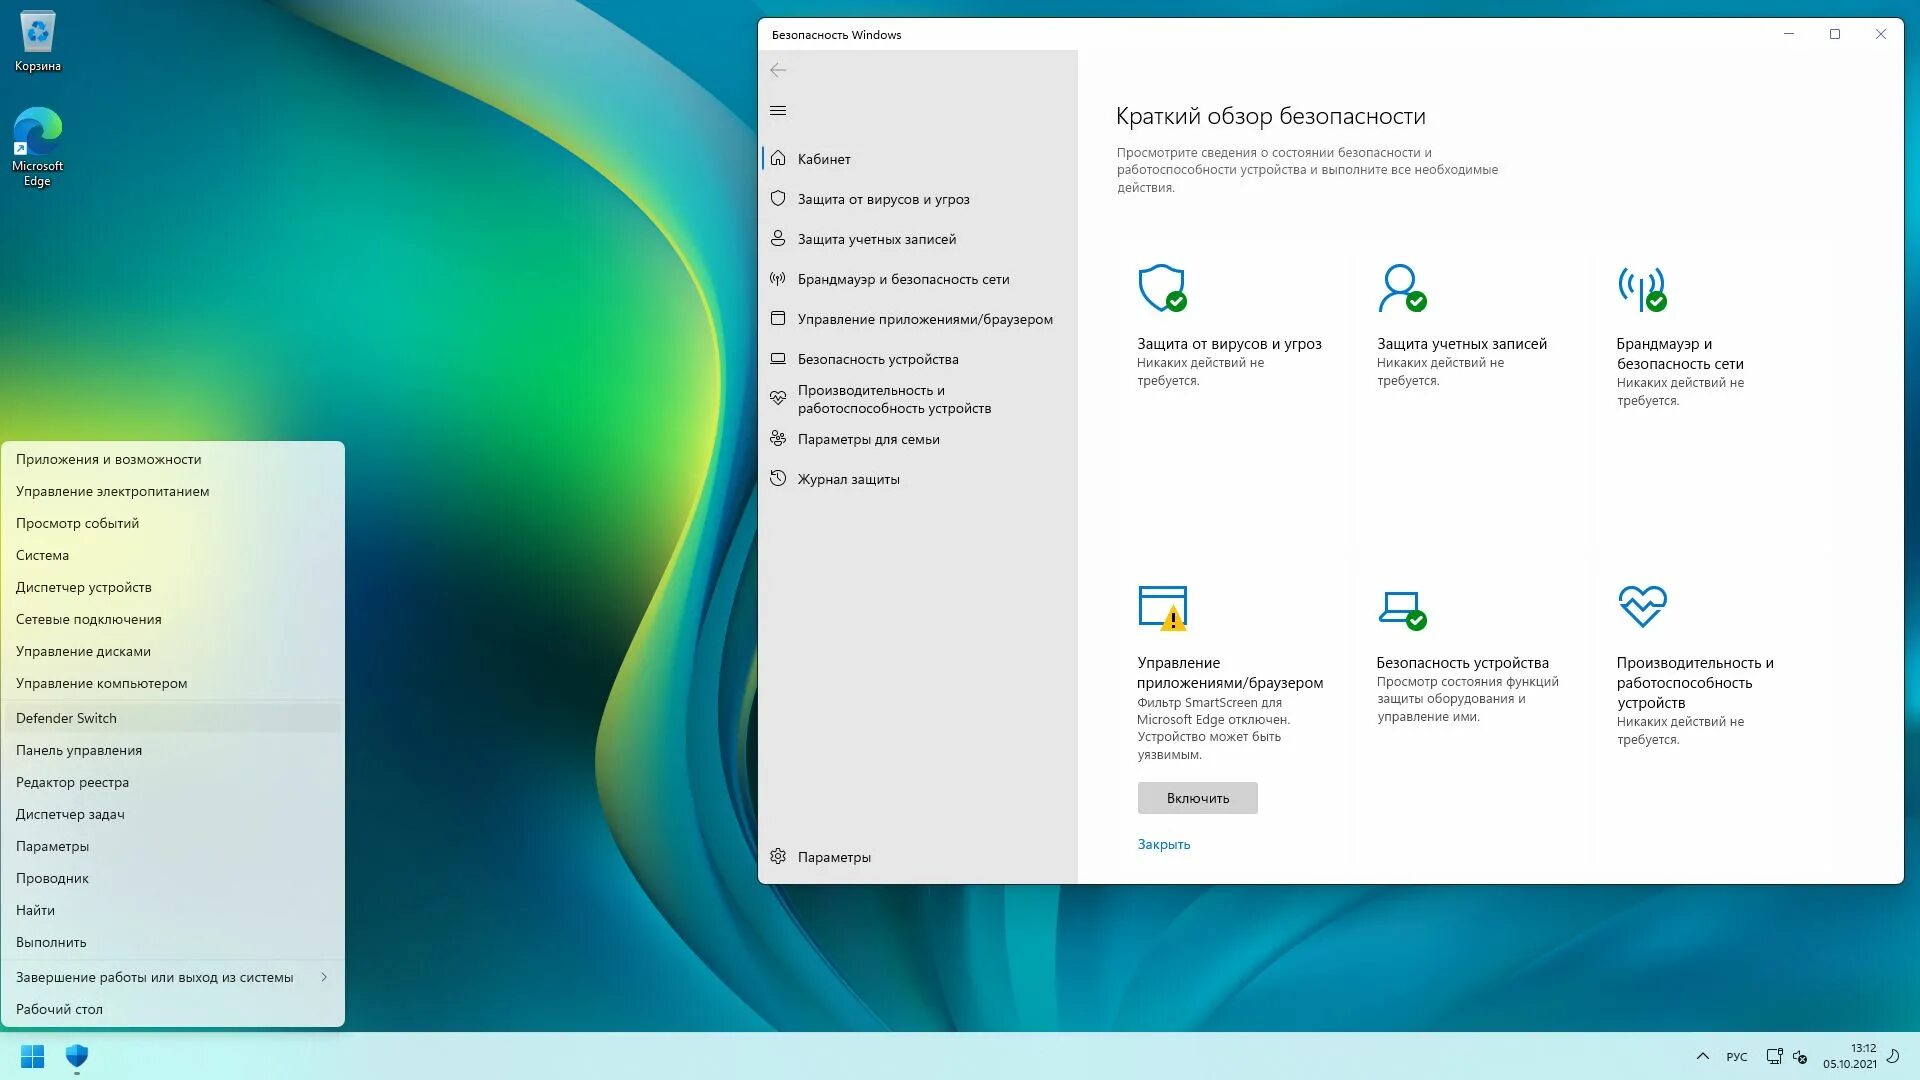This screenshot has width=1920, height=1080.
Task: Open Windows Security shield icon in taskbar
Action: [77, 1057]
